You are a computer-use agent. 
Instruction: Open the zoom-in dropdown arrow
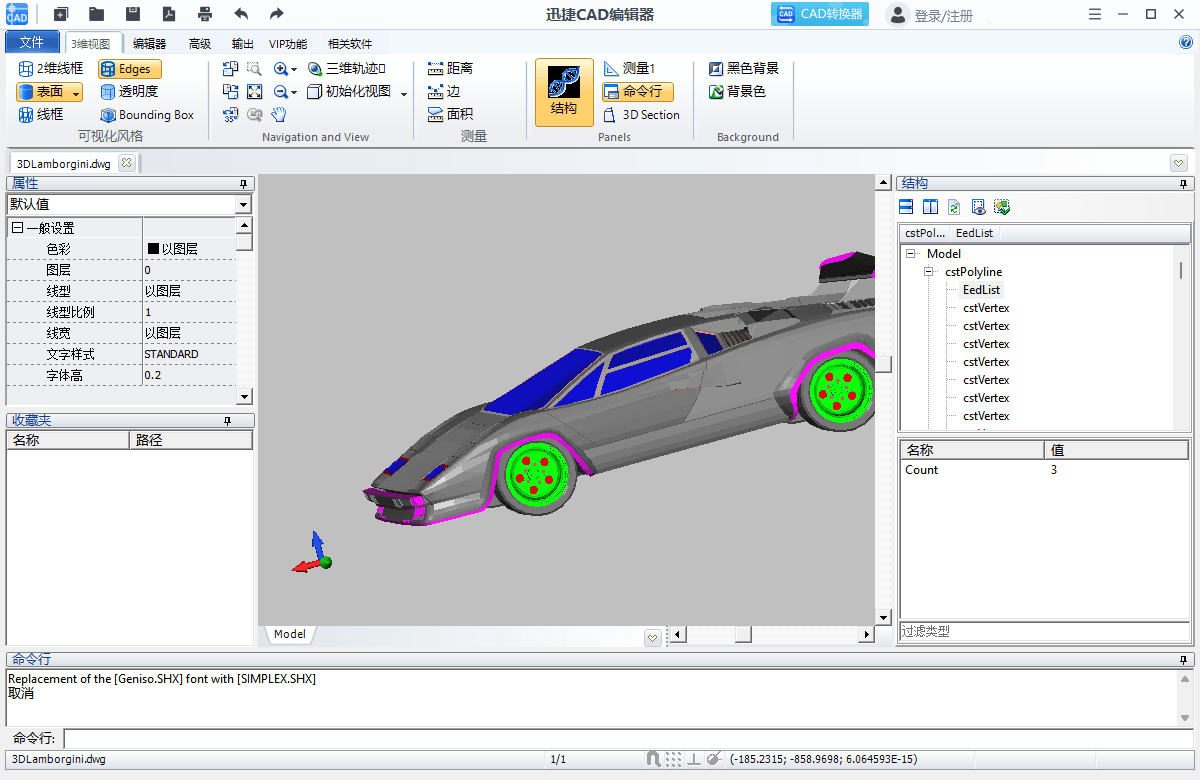click(294, 70)
